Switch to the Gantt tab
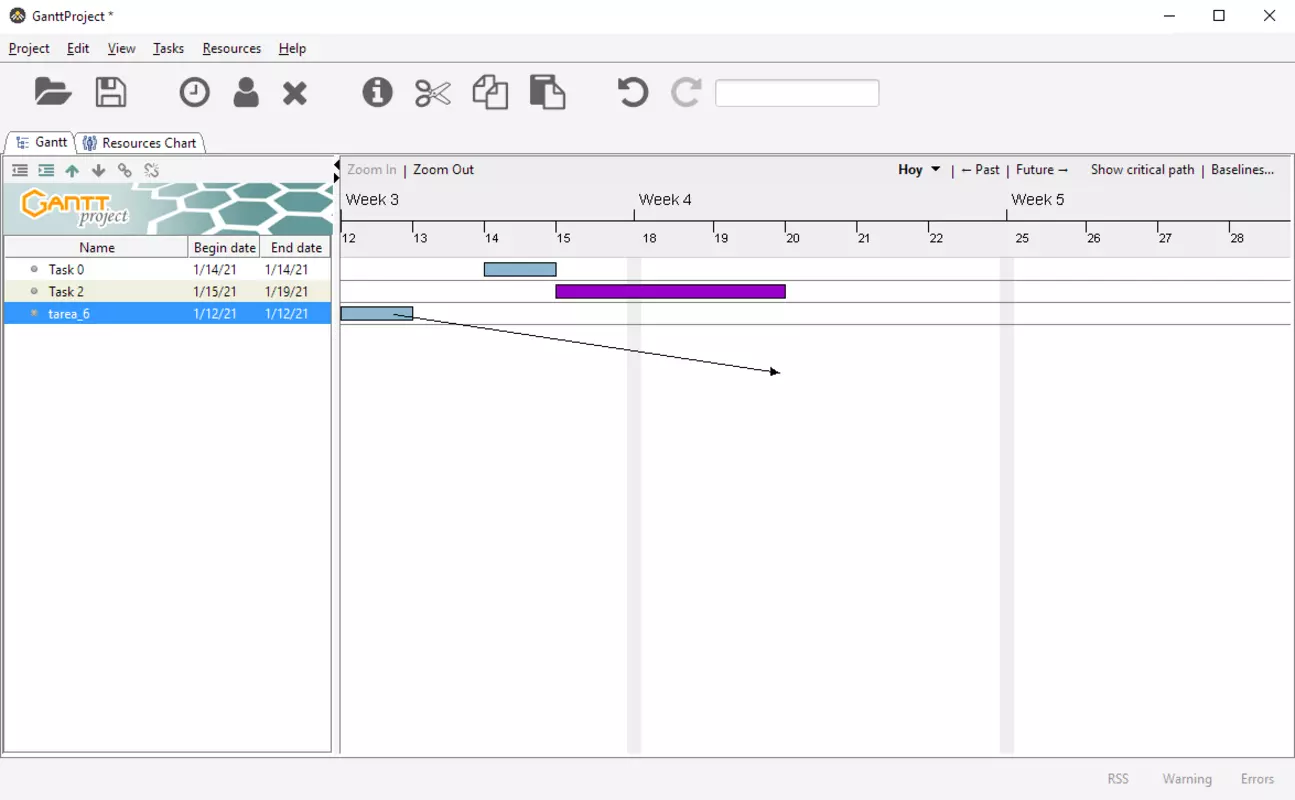The image size is (1295, 800). (42, 142)
